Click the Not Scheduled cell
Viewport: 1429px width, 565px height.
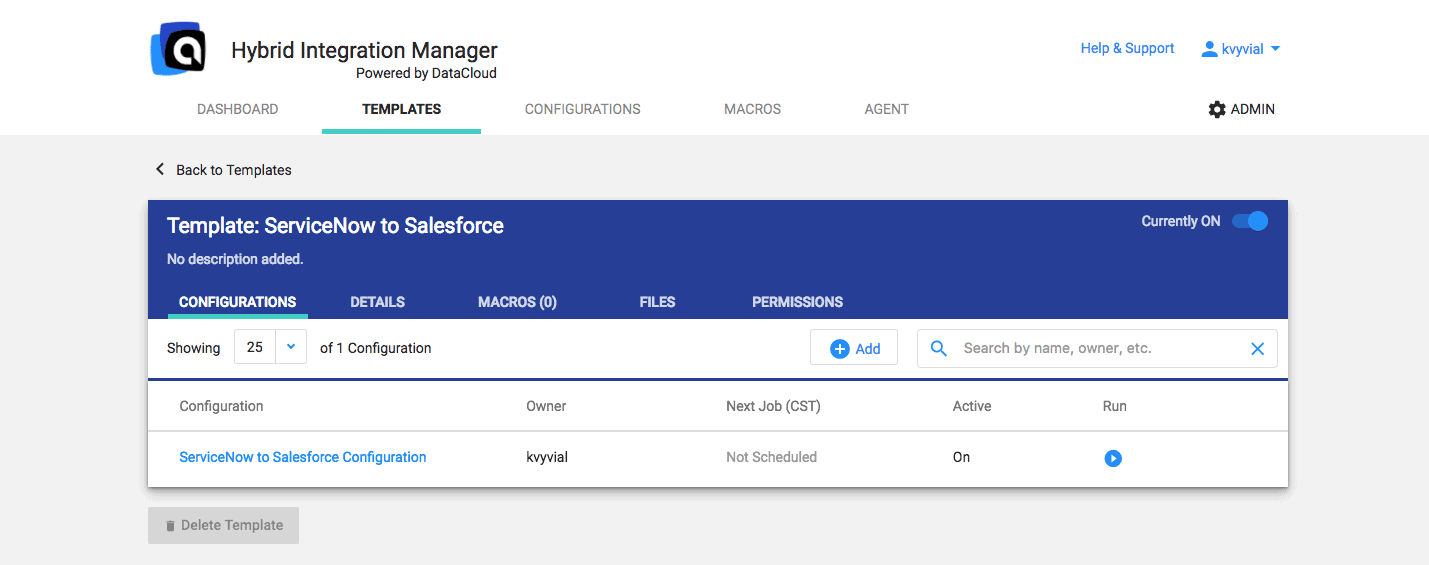tap(771, 457)
